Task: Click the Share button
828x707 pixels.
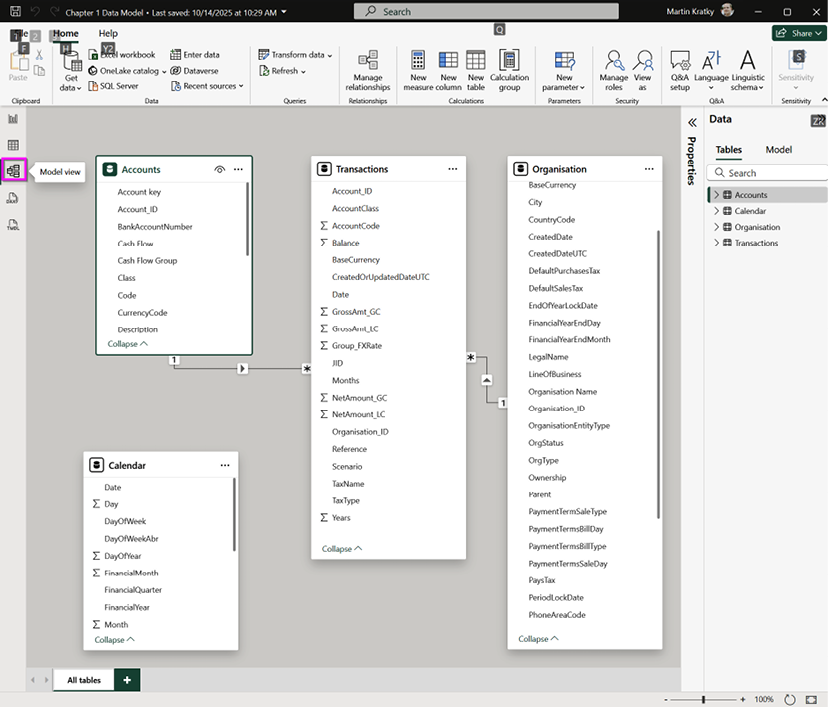Action: tap(798, 33)
